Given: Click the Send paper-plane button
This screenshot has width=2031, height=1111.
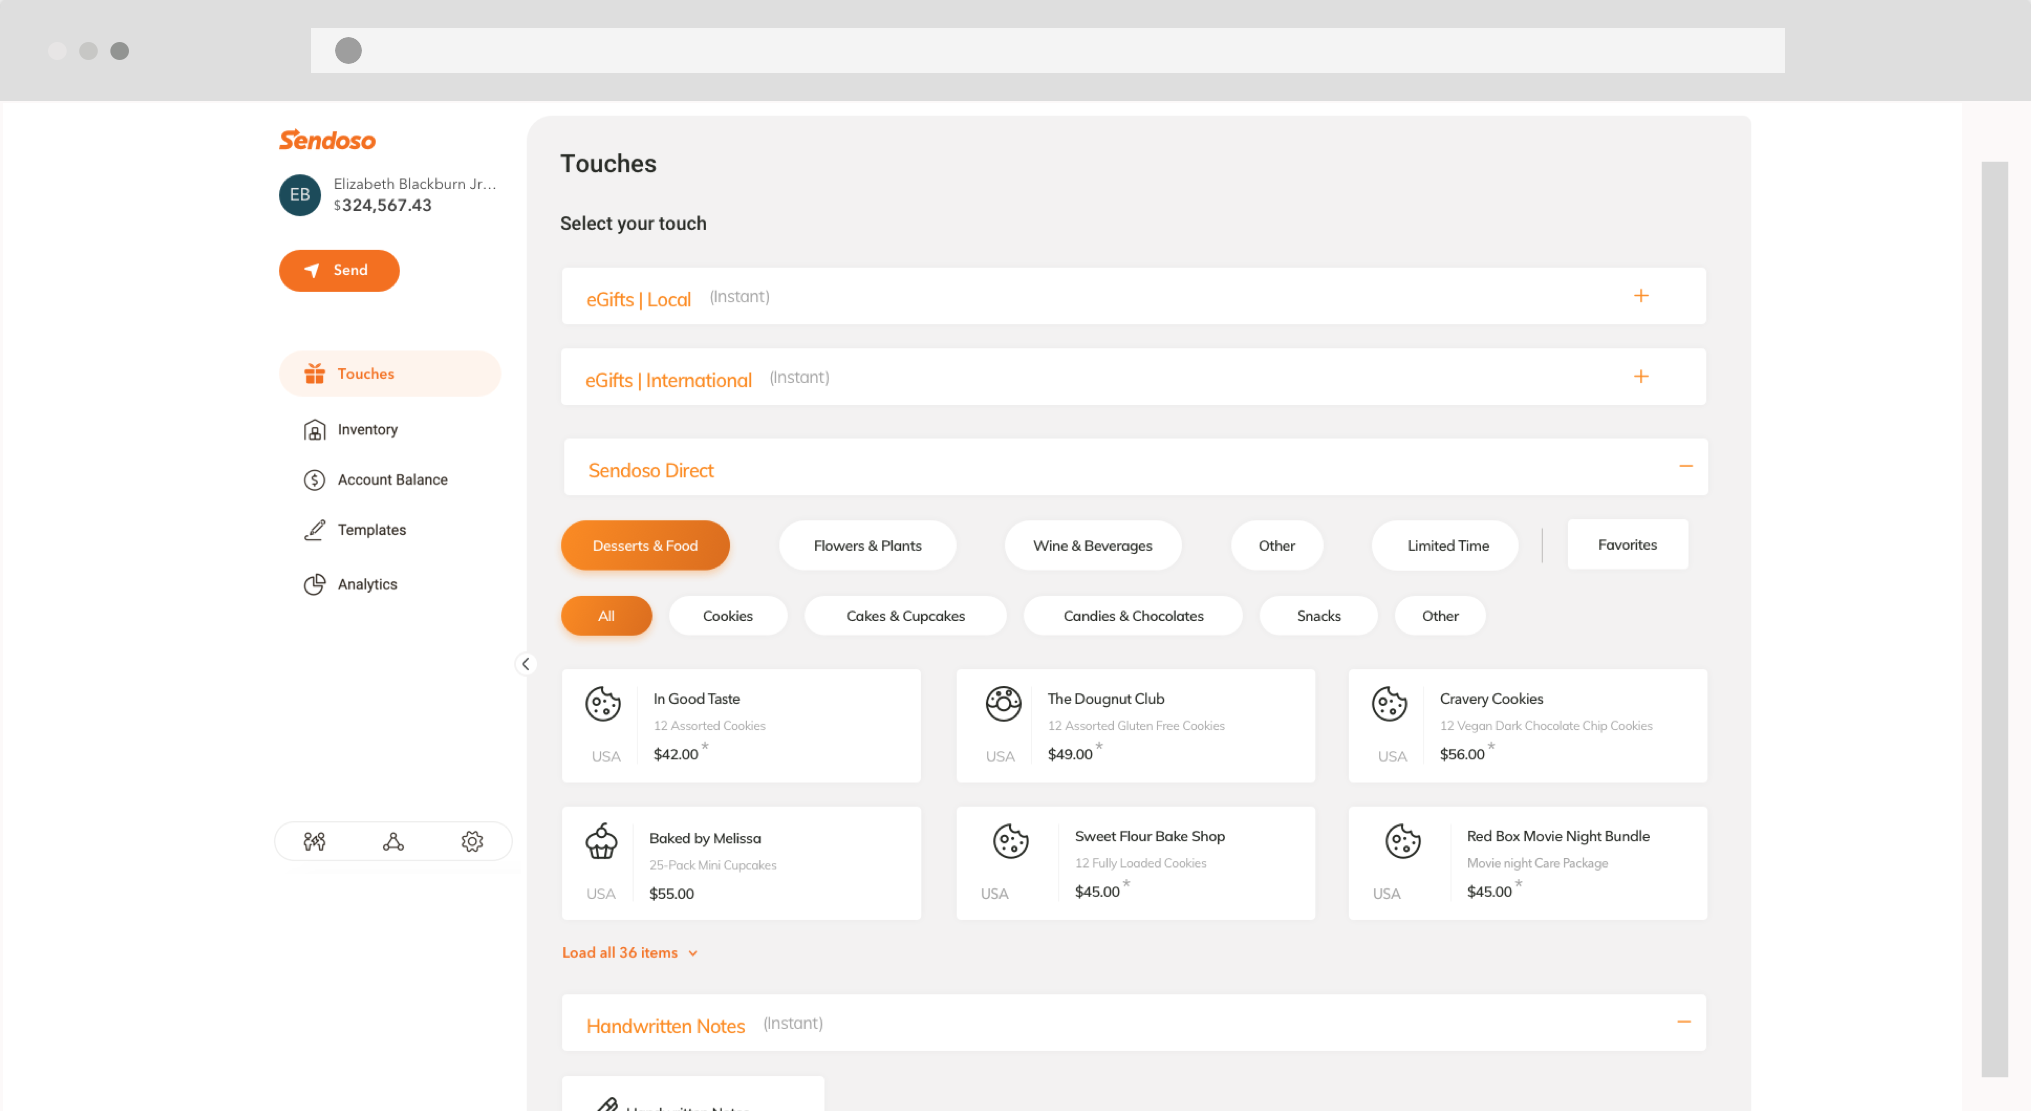Looking at the screenshot, I should click(339, 270).
